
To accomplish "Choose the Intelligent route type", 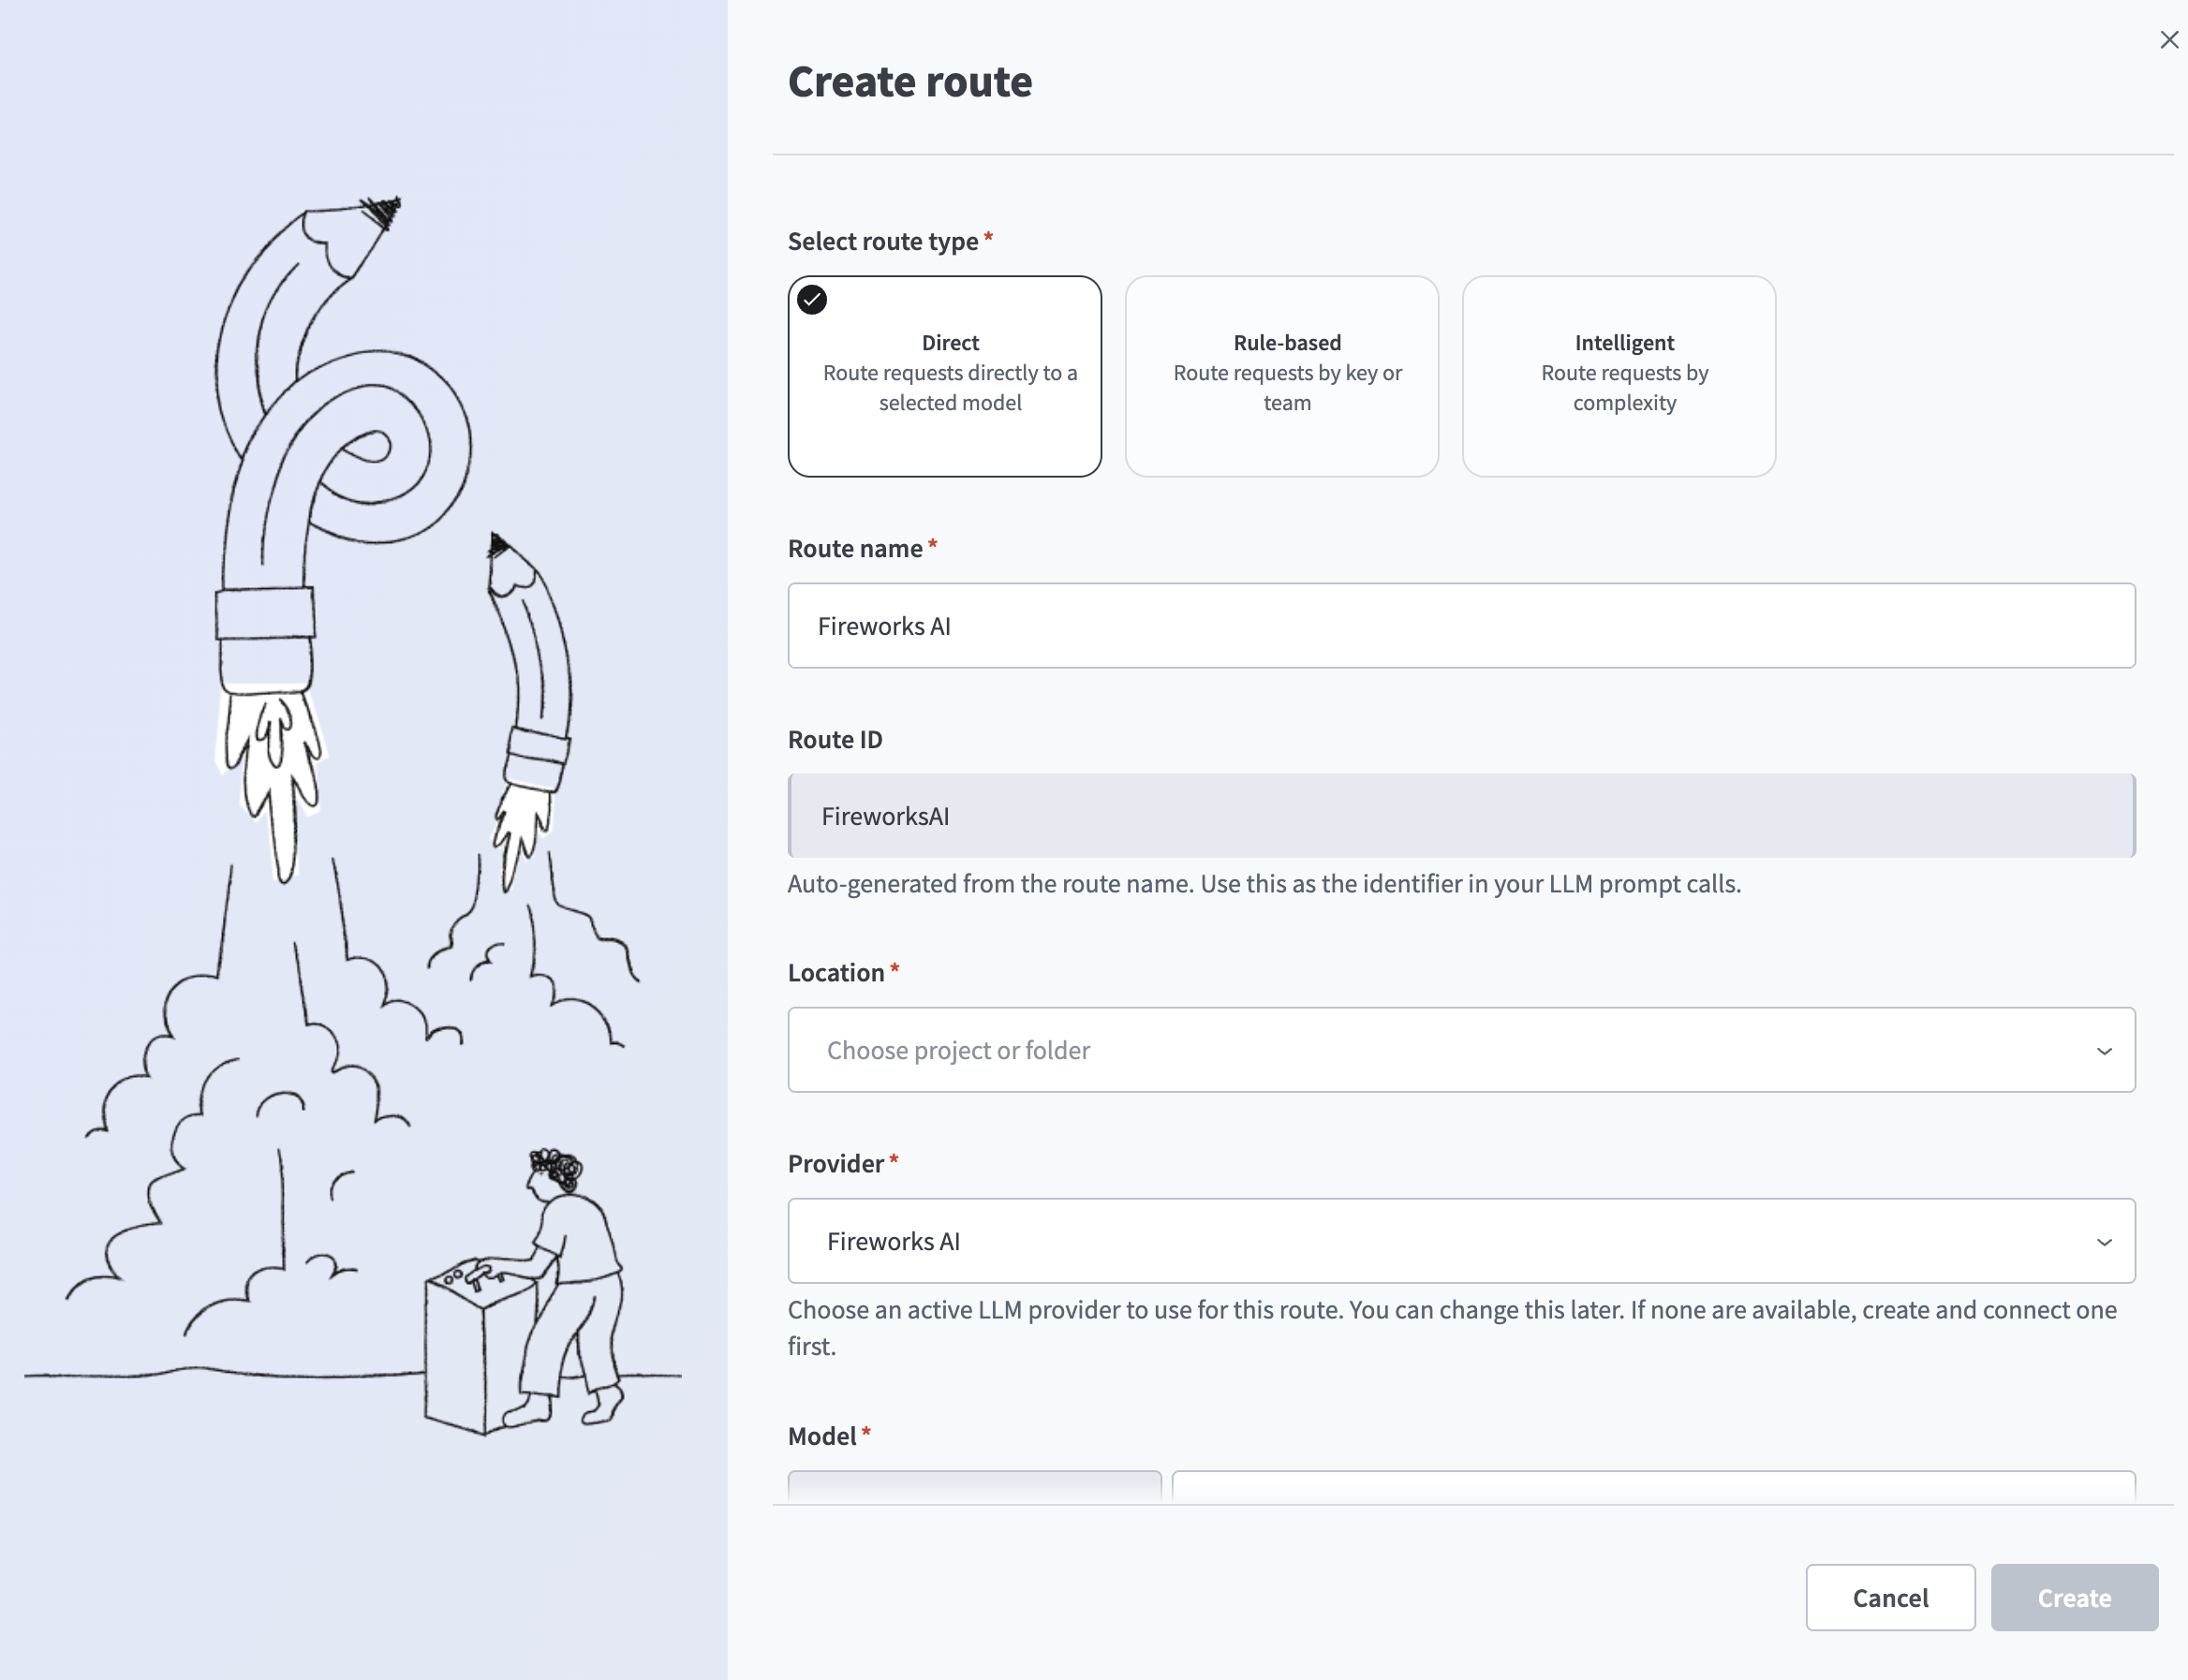I will tap(1618, 376).
